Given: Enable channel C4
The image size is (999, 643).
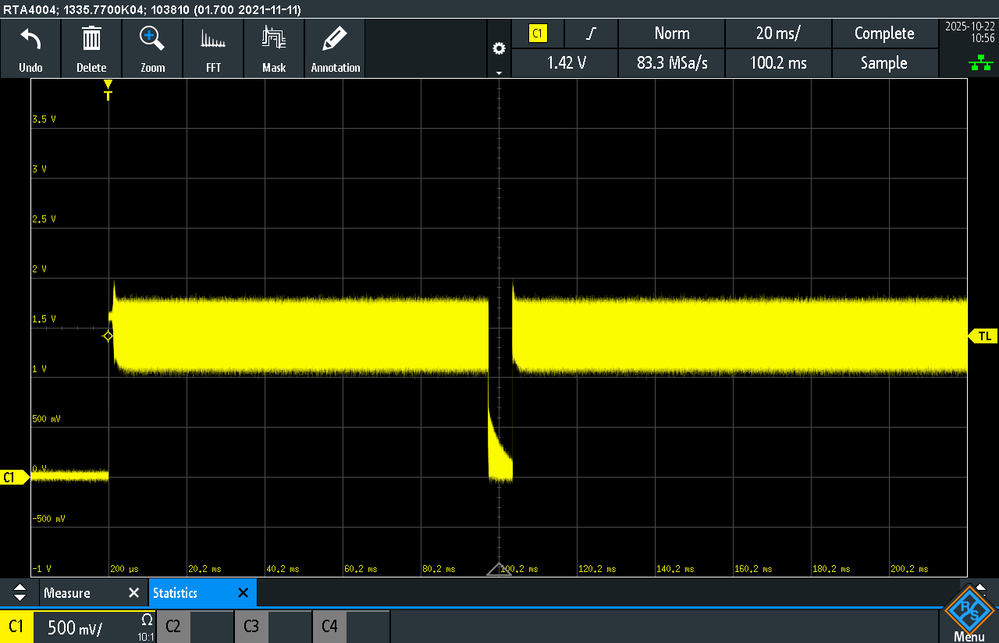Looking at the screenshot, I should click(330, 626).
